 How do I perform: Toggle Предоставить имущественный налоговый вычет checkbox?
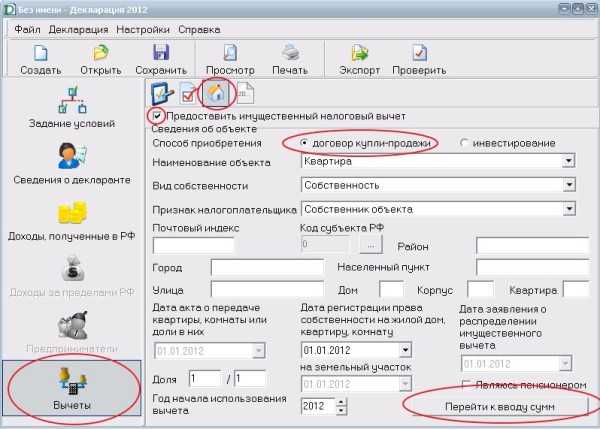157,116
